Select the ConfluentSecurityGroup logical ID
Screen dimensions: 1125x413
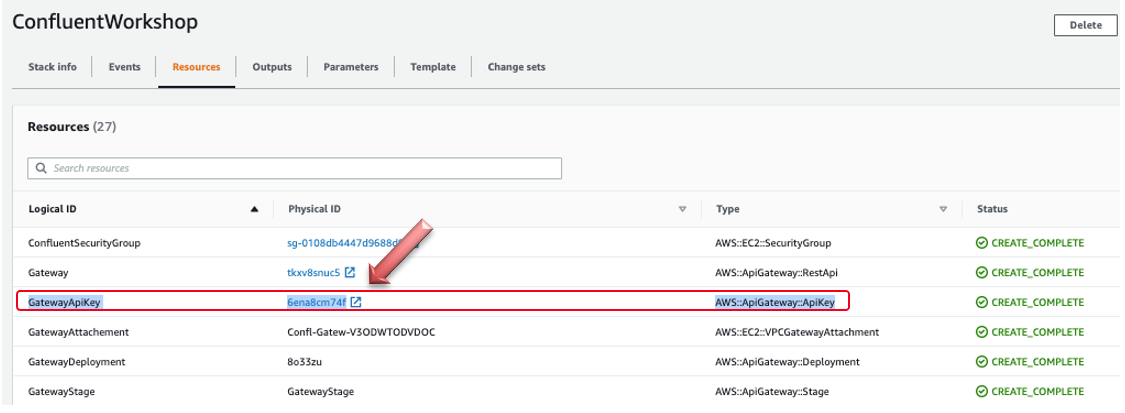(x=85, y=243)
